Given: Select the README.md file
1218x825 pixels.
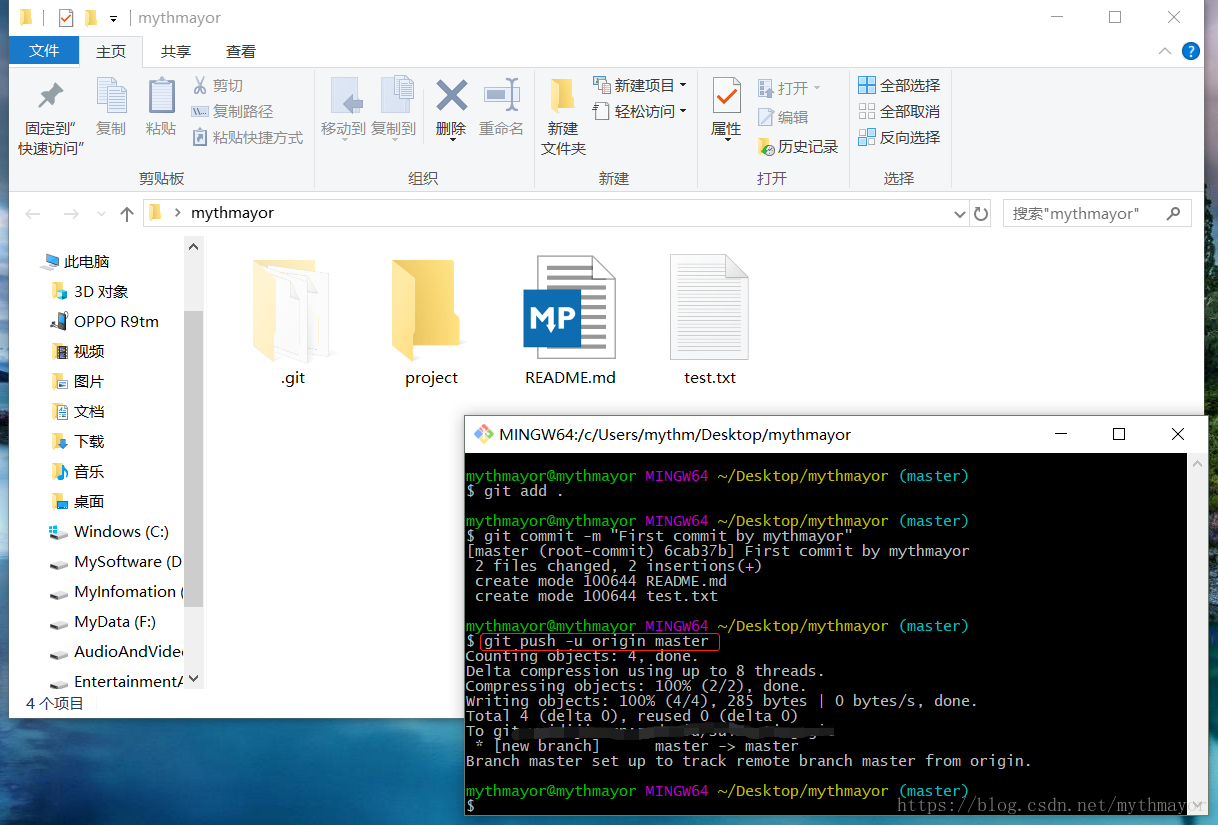Looking at the screenshot, I should (570, 320).
